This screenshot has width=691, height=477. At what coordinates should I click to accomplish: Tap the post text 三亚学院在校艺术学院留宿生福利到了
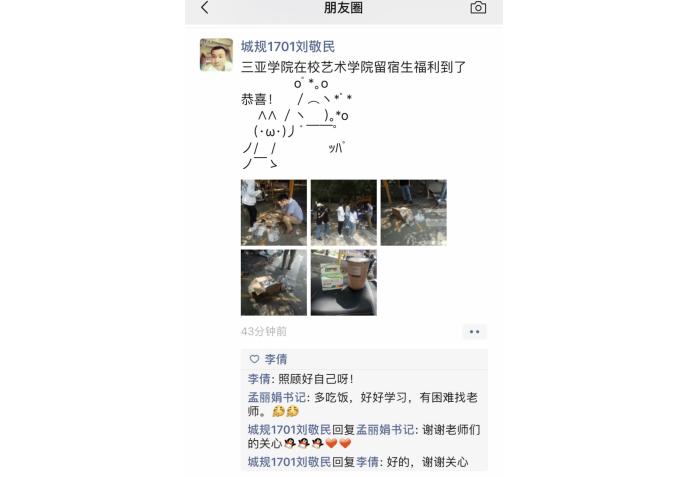[353, 67]
